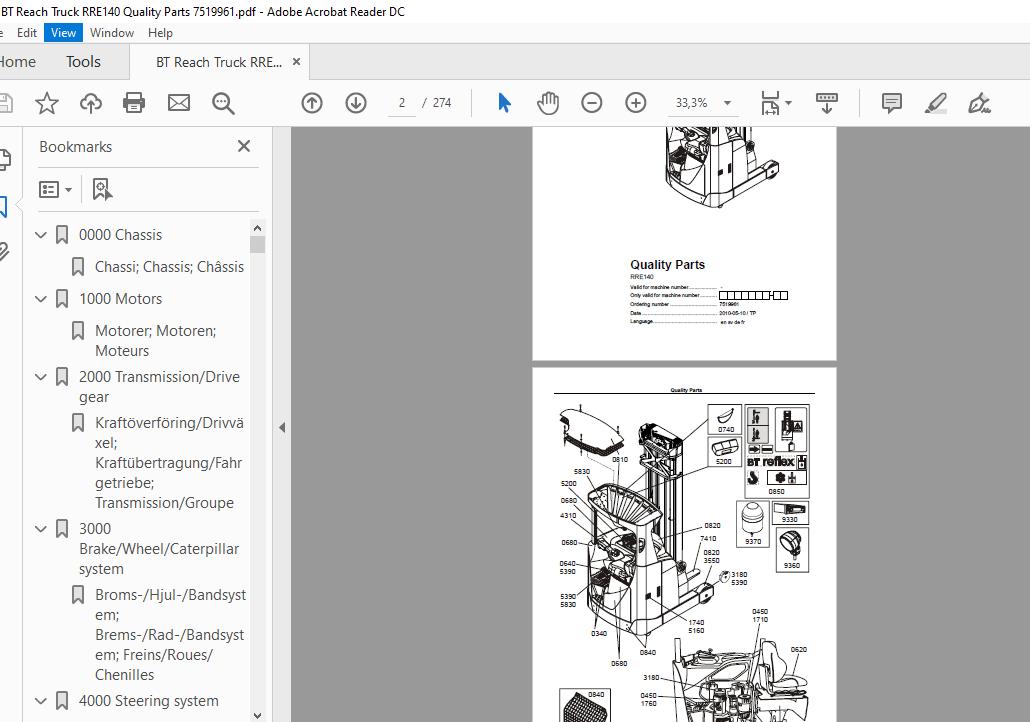
Task: Go to next page with down arrow
Action: point(356,103)
